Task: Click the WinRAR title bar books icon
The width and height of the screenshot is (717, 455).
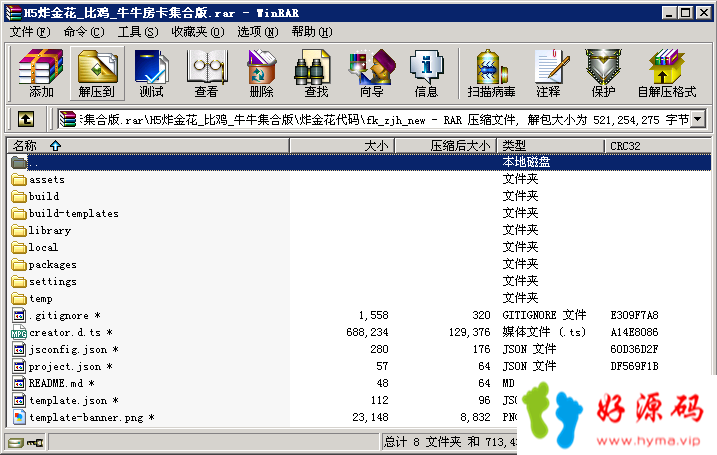Action: (13, 12)
